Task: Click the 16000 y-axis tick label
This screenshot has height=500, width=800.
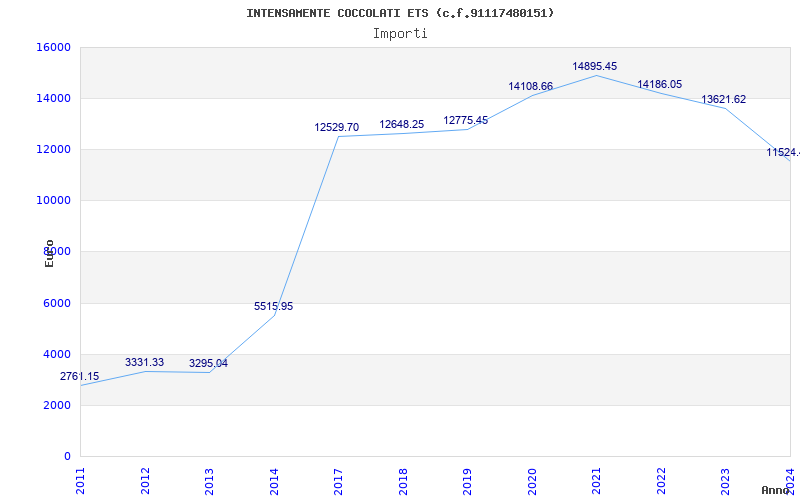Action: pyautogui.click(x=53, y=47)
